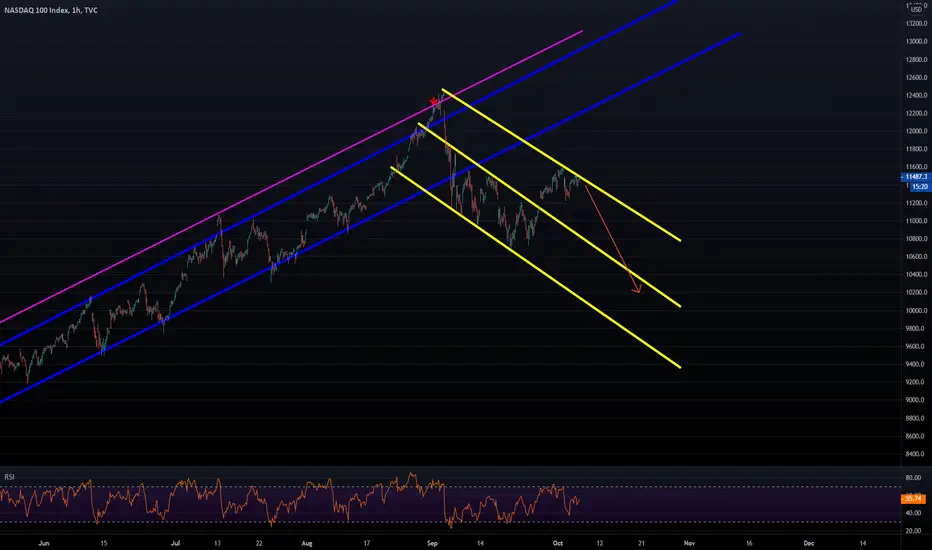This screenshot has width=932, height=550.
Task: Click the RSI scale 20.00 label
Action: pos(913,530)
